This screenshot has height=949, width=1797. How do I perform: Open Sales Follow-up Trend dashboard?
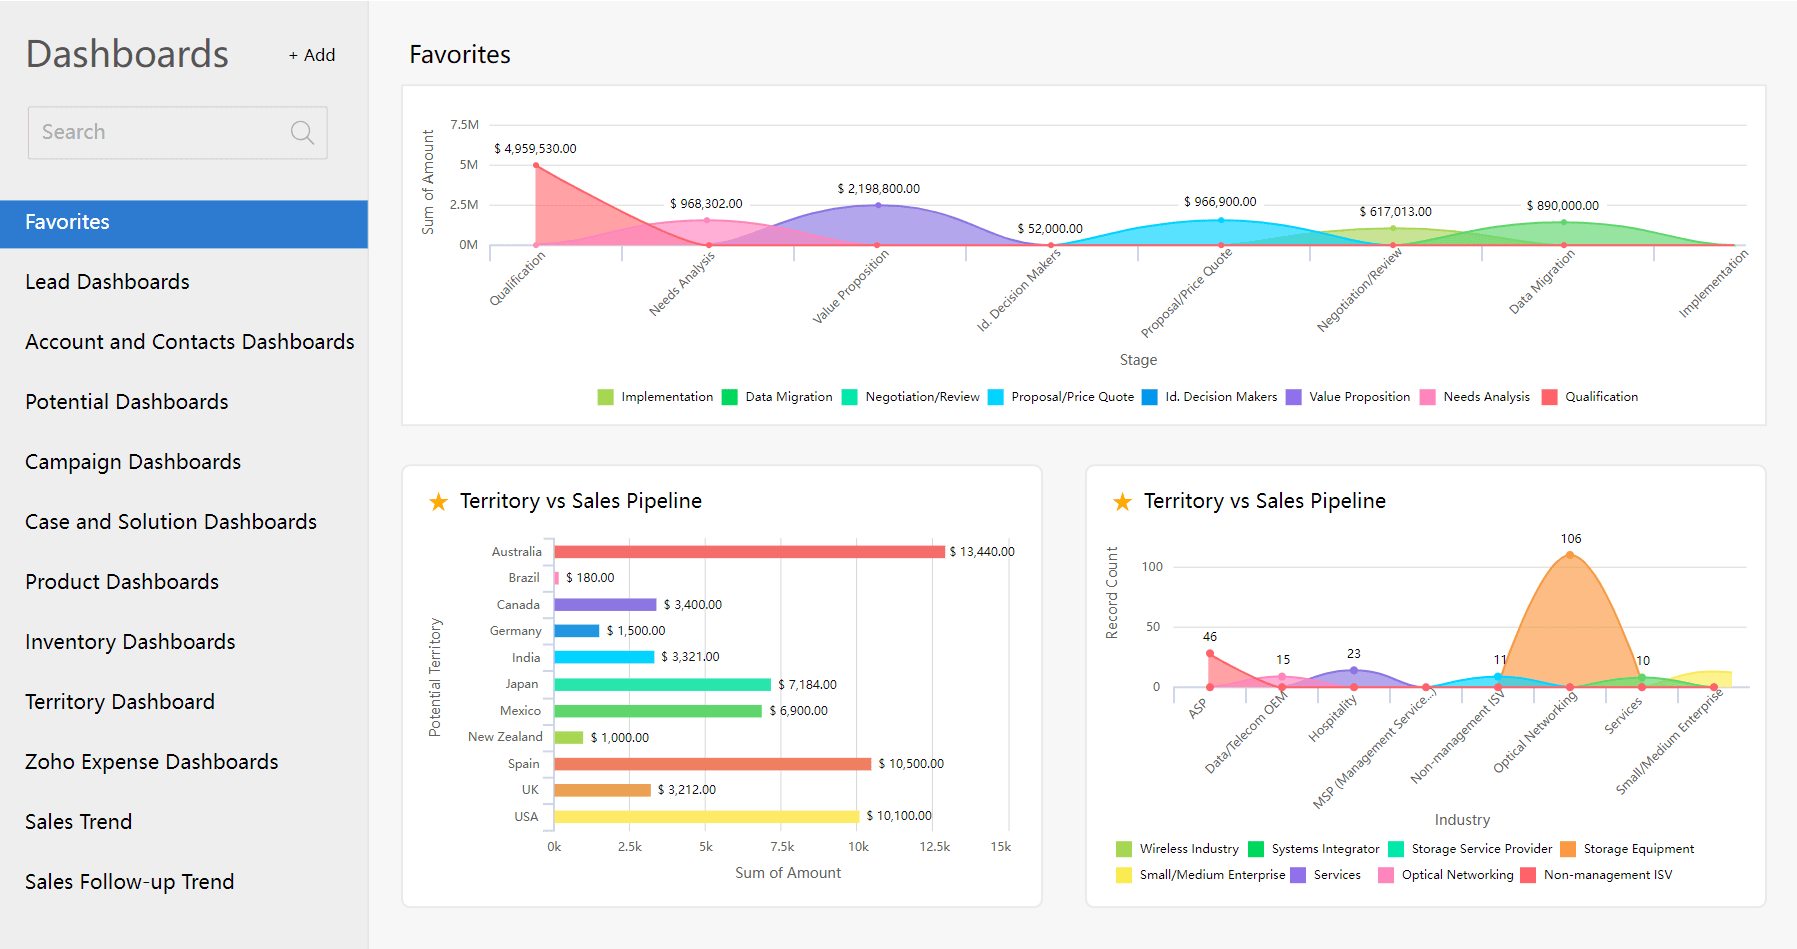[129, 882]
